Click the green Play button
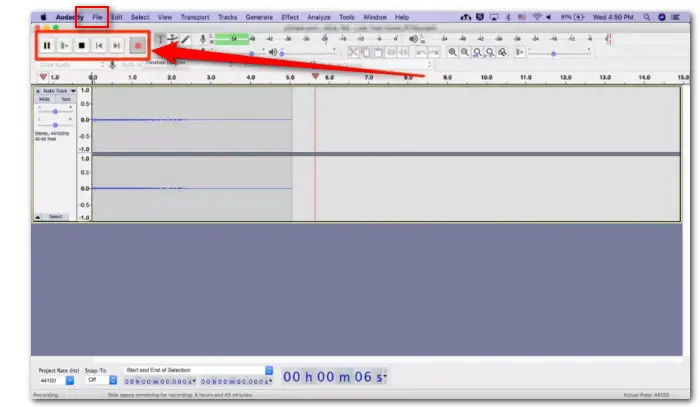 coord(64,46)
